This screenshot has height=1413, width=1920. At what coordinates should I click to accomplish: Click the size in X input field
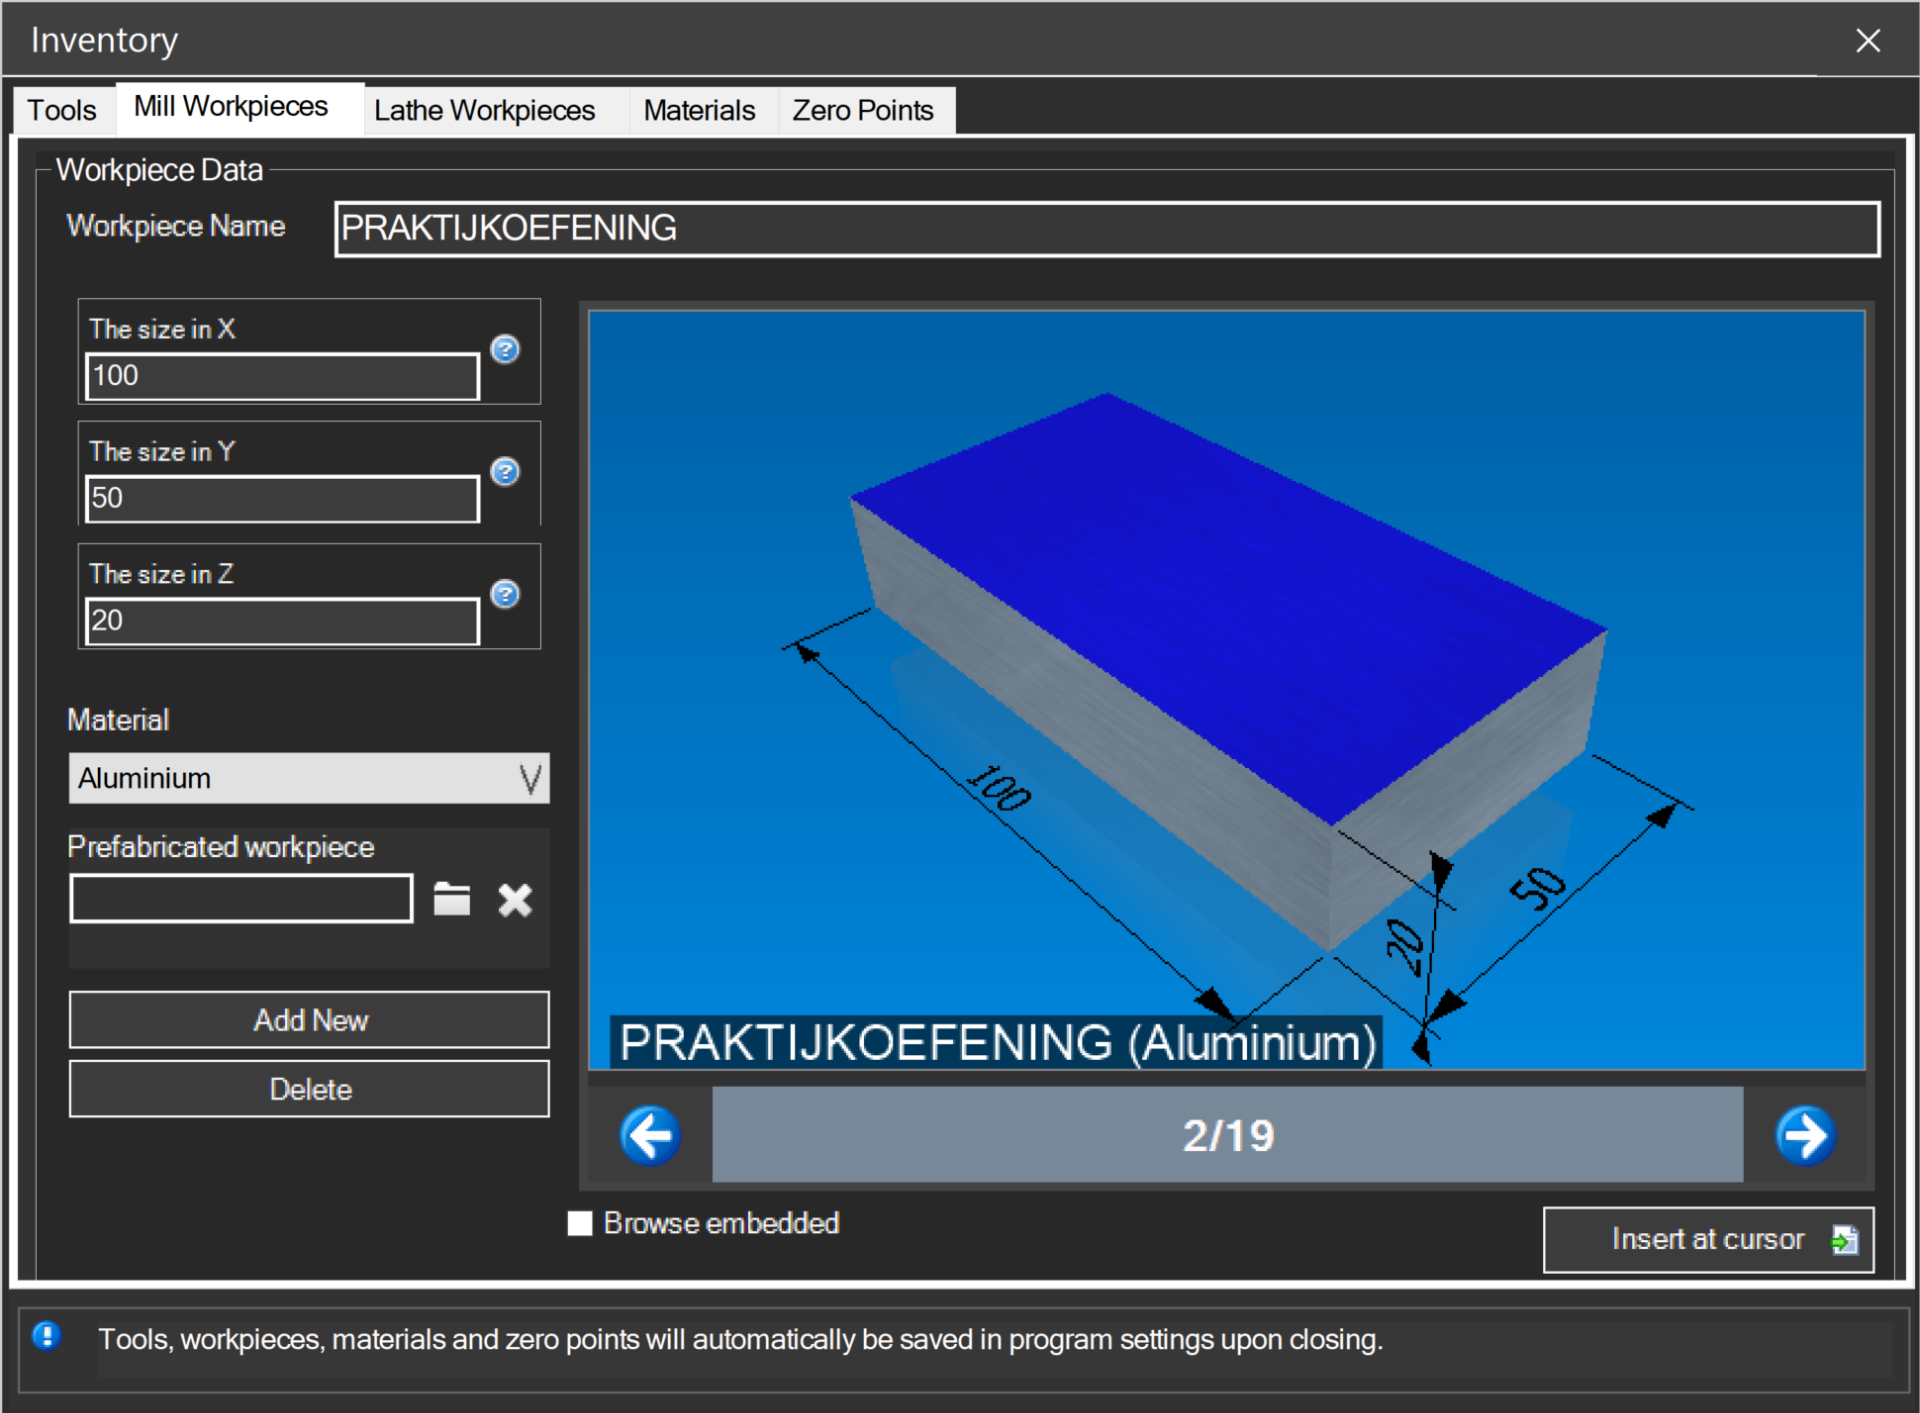[x=282, y=376]
